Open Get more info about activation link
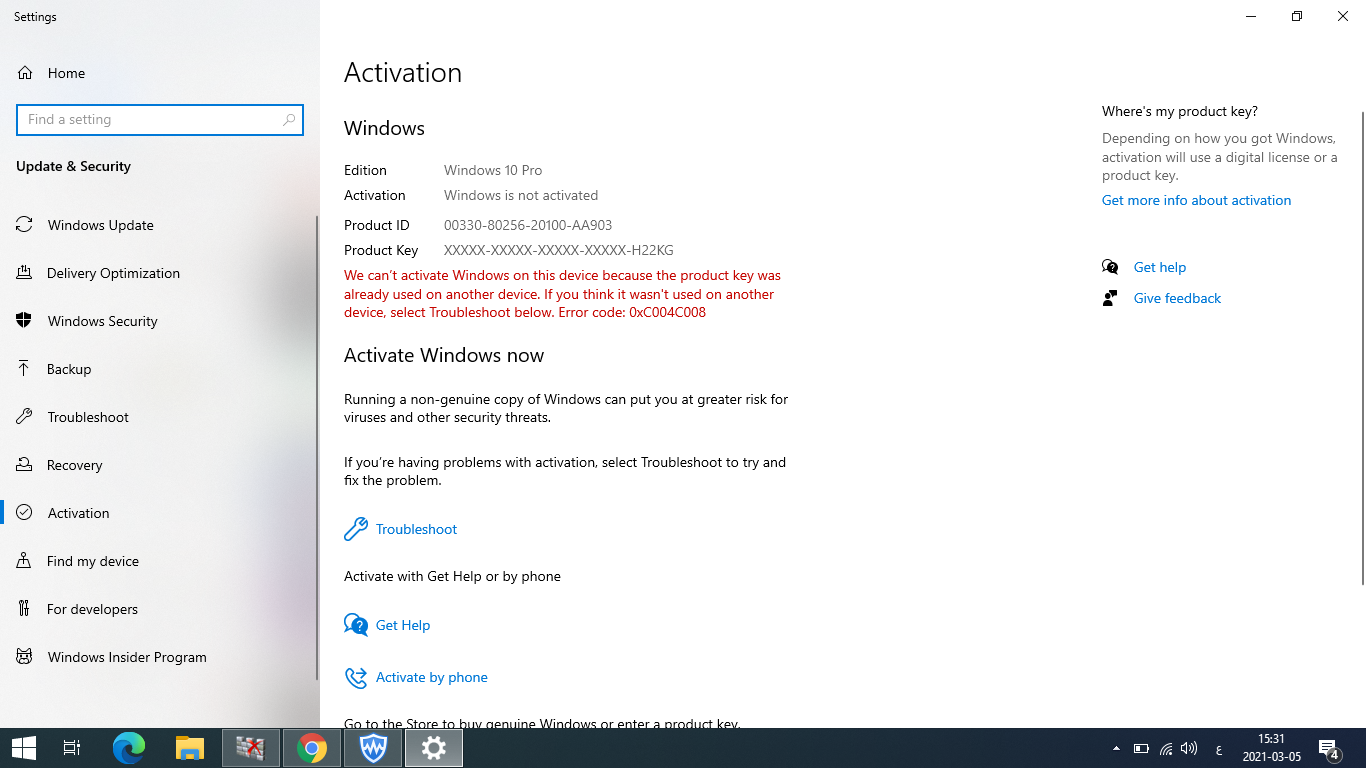The width and height of the screenshot is (1366, 768). [1196, 200]
